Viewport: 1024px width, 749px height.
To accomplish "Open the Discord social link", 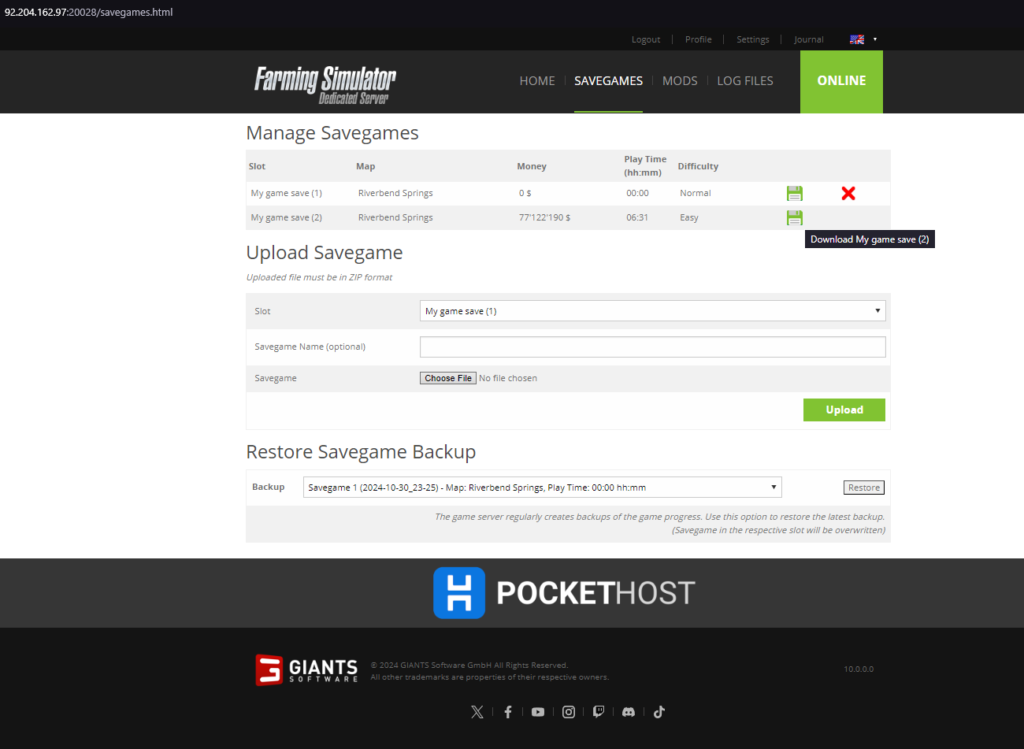I will (628, 712).
